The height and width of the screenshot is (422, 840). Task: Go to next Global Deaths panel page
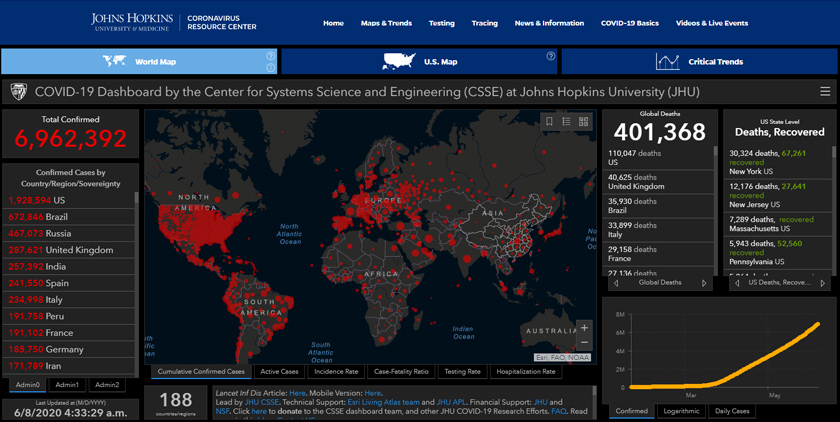704,283
